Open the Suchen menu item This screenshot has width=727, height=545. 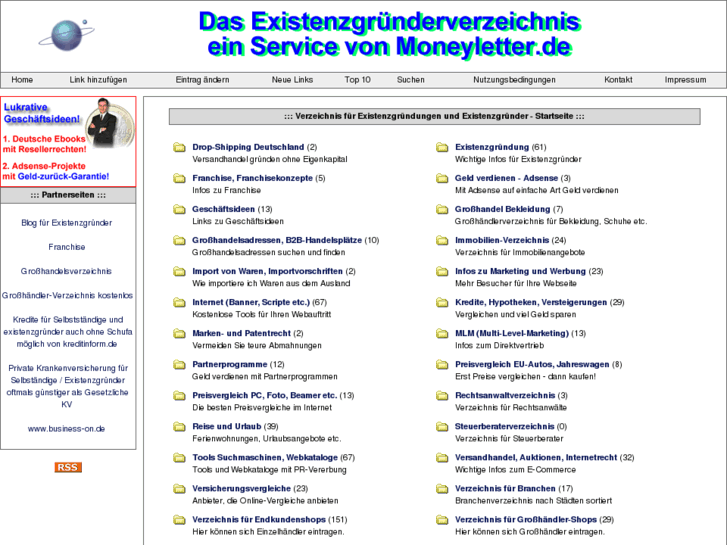point(411,80)
